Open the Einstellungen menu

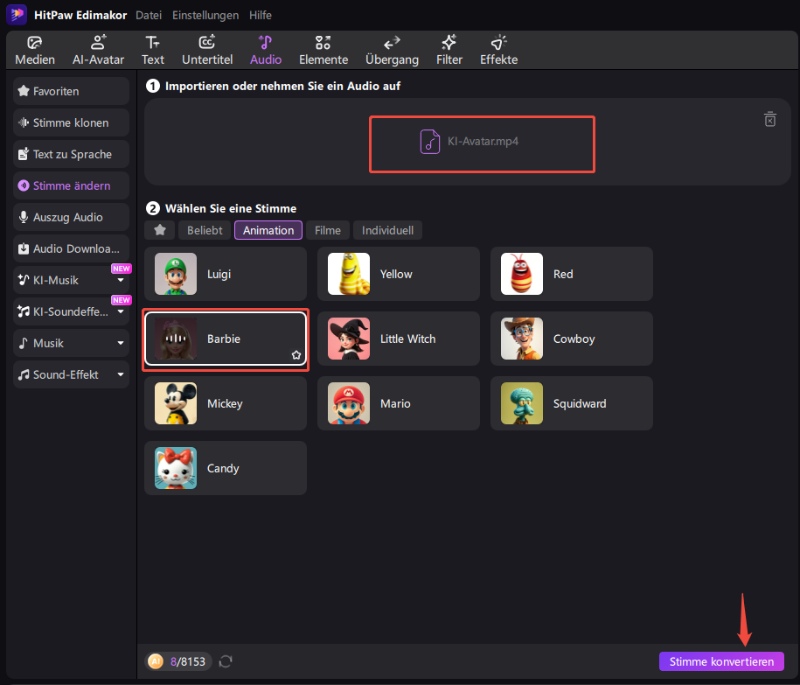[205, 15]
